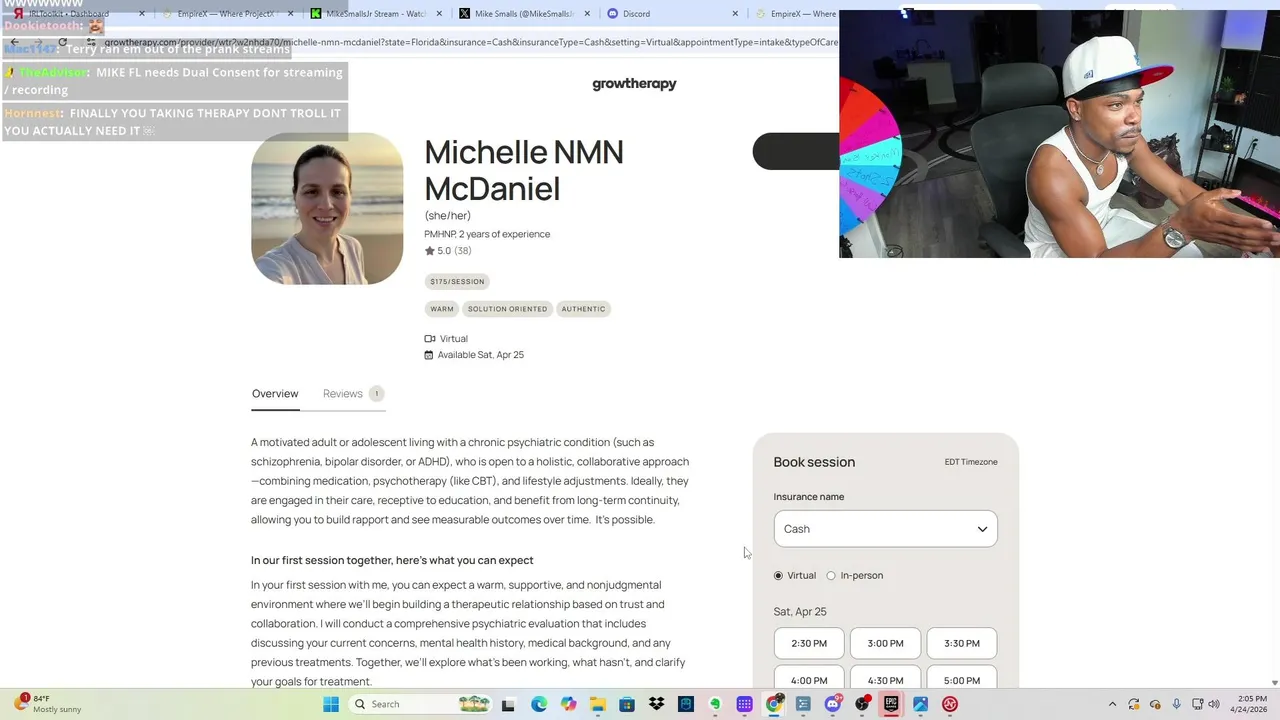Open the purple grid app icon
The image size is (1280, 720).
(744, 704)
